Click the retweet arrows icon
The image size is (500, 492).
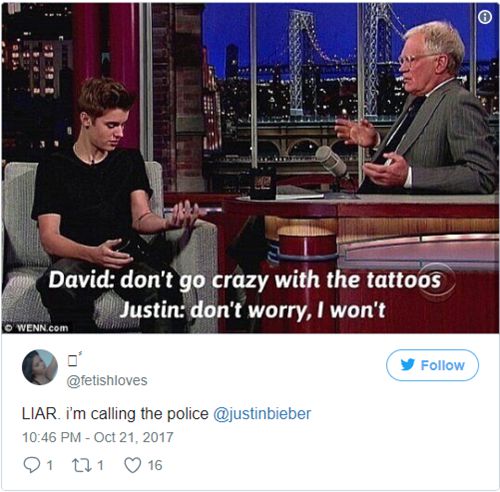pos(82,465)
